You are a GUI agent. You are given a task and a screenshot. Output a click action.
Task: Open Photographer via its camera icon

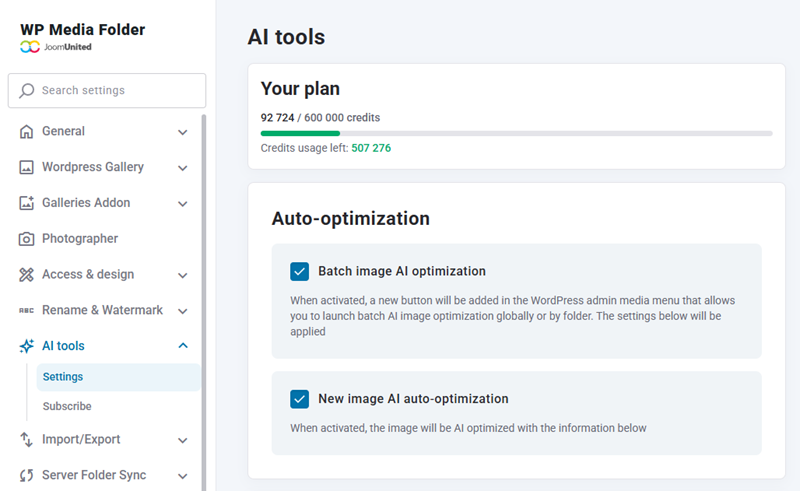[26, 239]
